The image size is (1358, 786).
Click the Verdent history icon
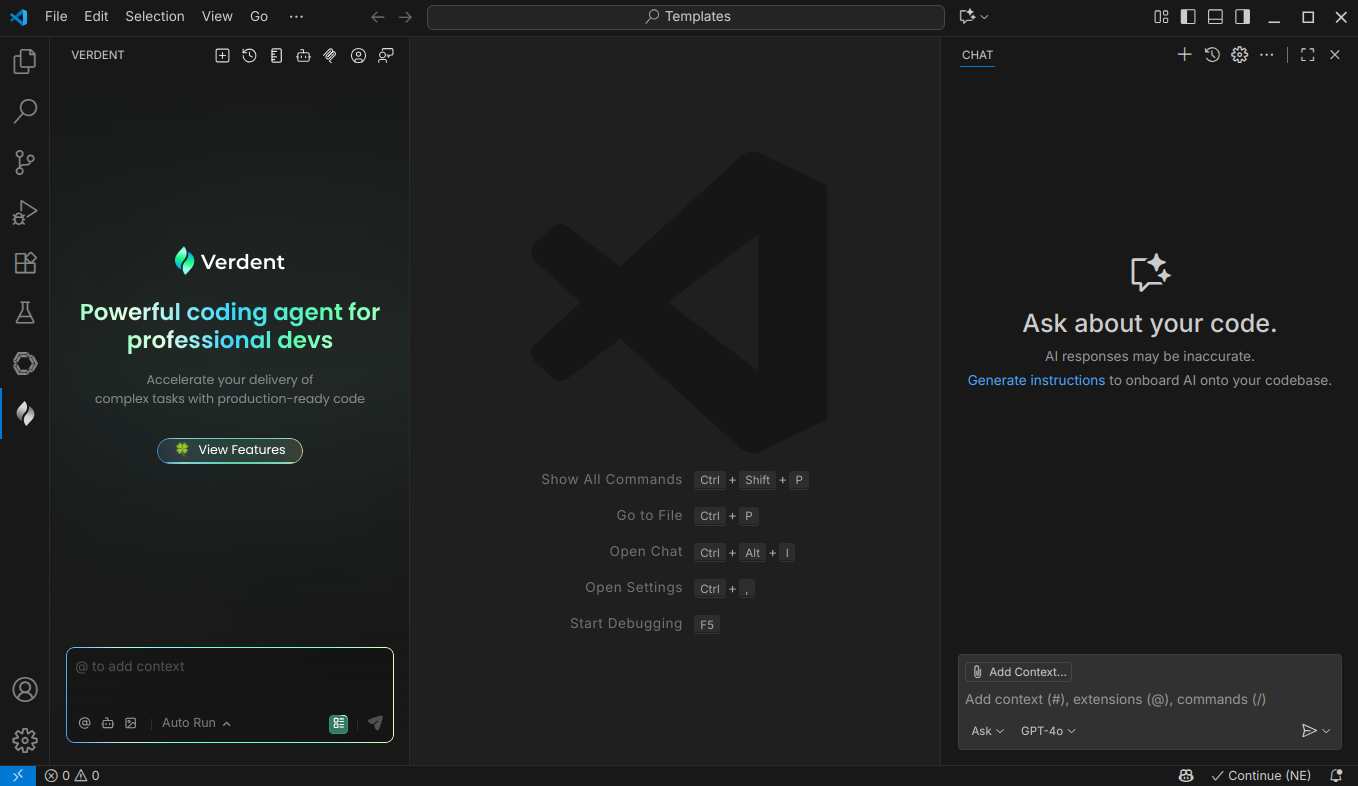(x=249, y=56)
